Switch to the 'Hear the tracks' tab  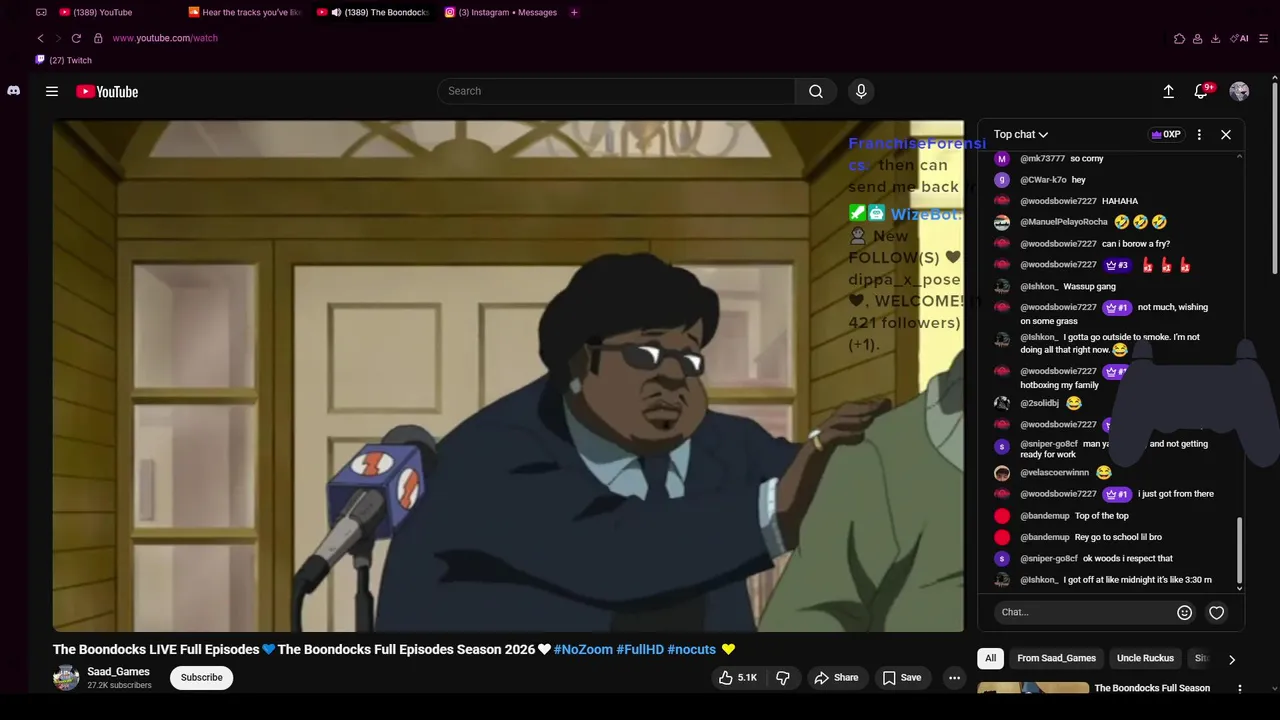(245, 12)
